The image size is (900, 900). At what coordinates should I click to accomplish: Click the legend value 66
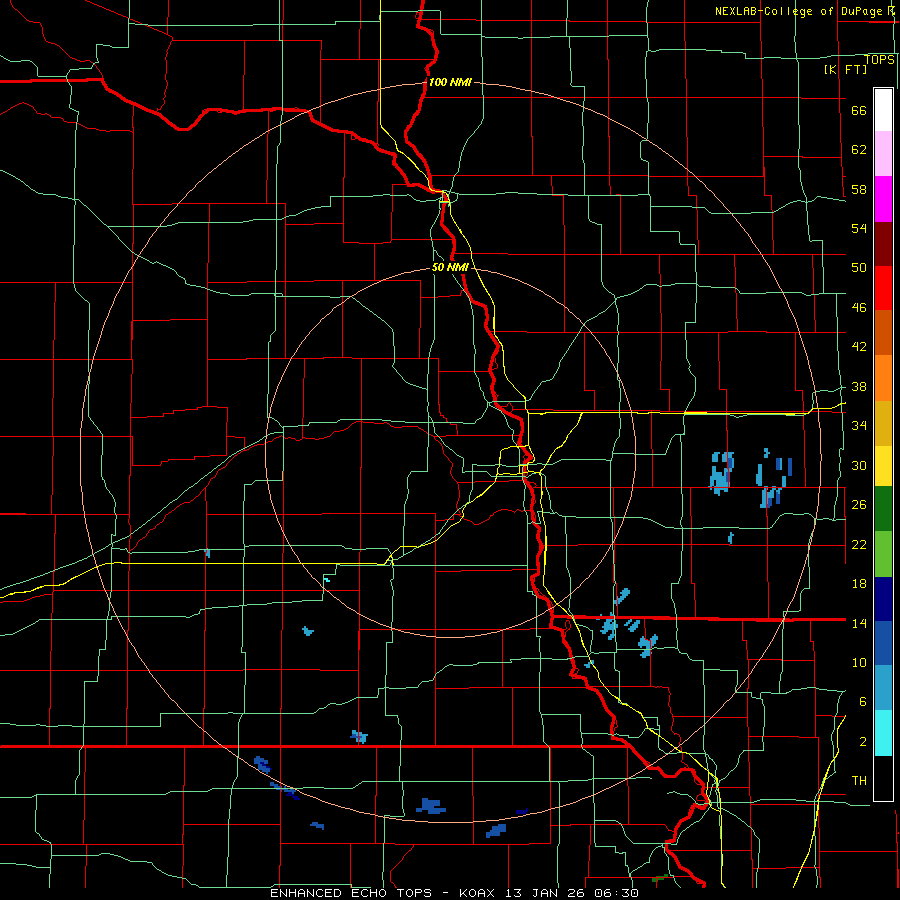tap(859, 110)
